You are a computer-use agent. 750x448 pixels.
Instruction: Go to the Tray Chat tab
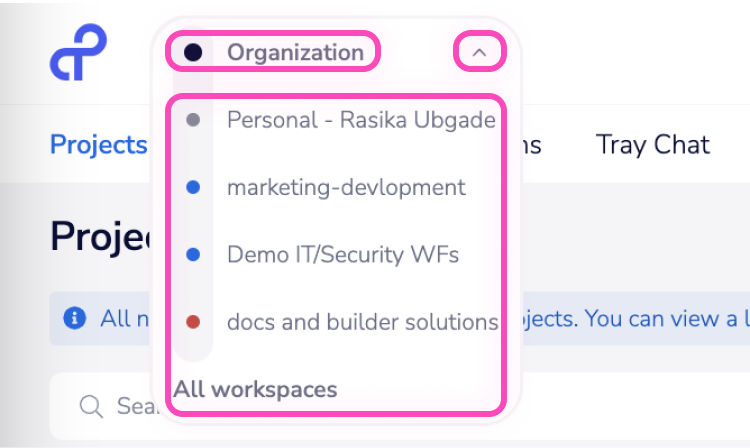click(652, 144)
